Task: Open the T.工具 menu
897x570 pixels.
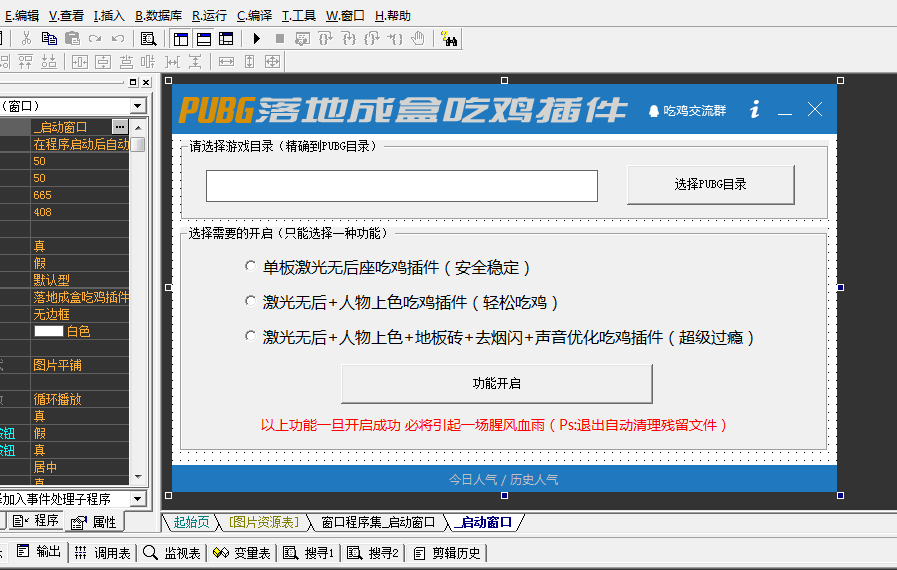Action: click(x=299, y=16)
